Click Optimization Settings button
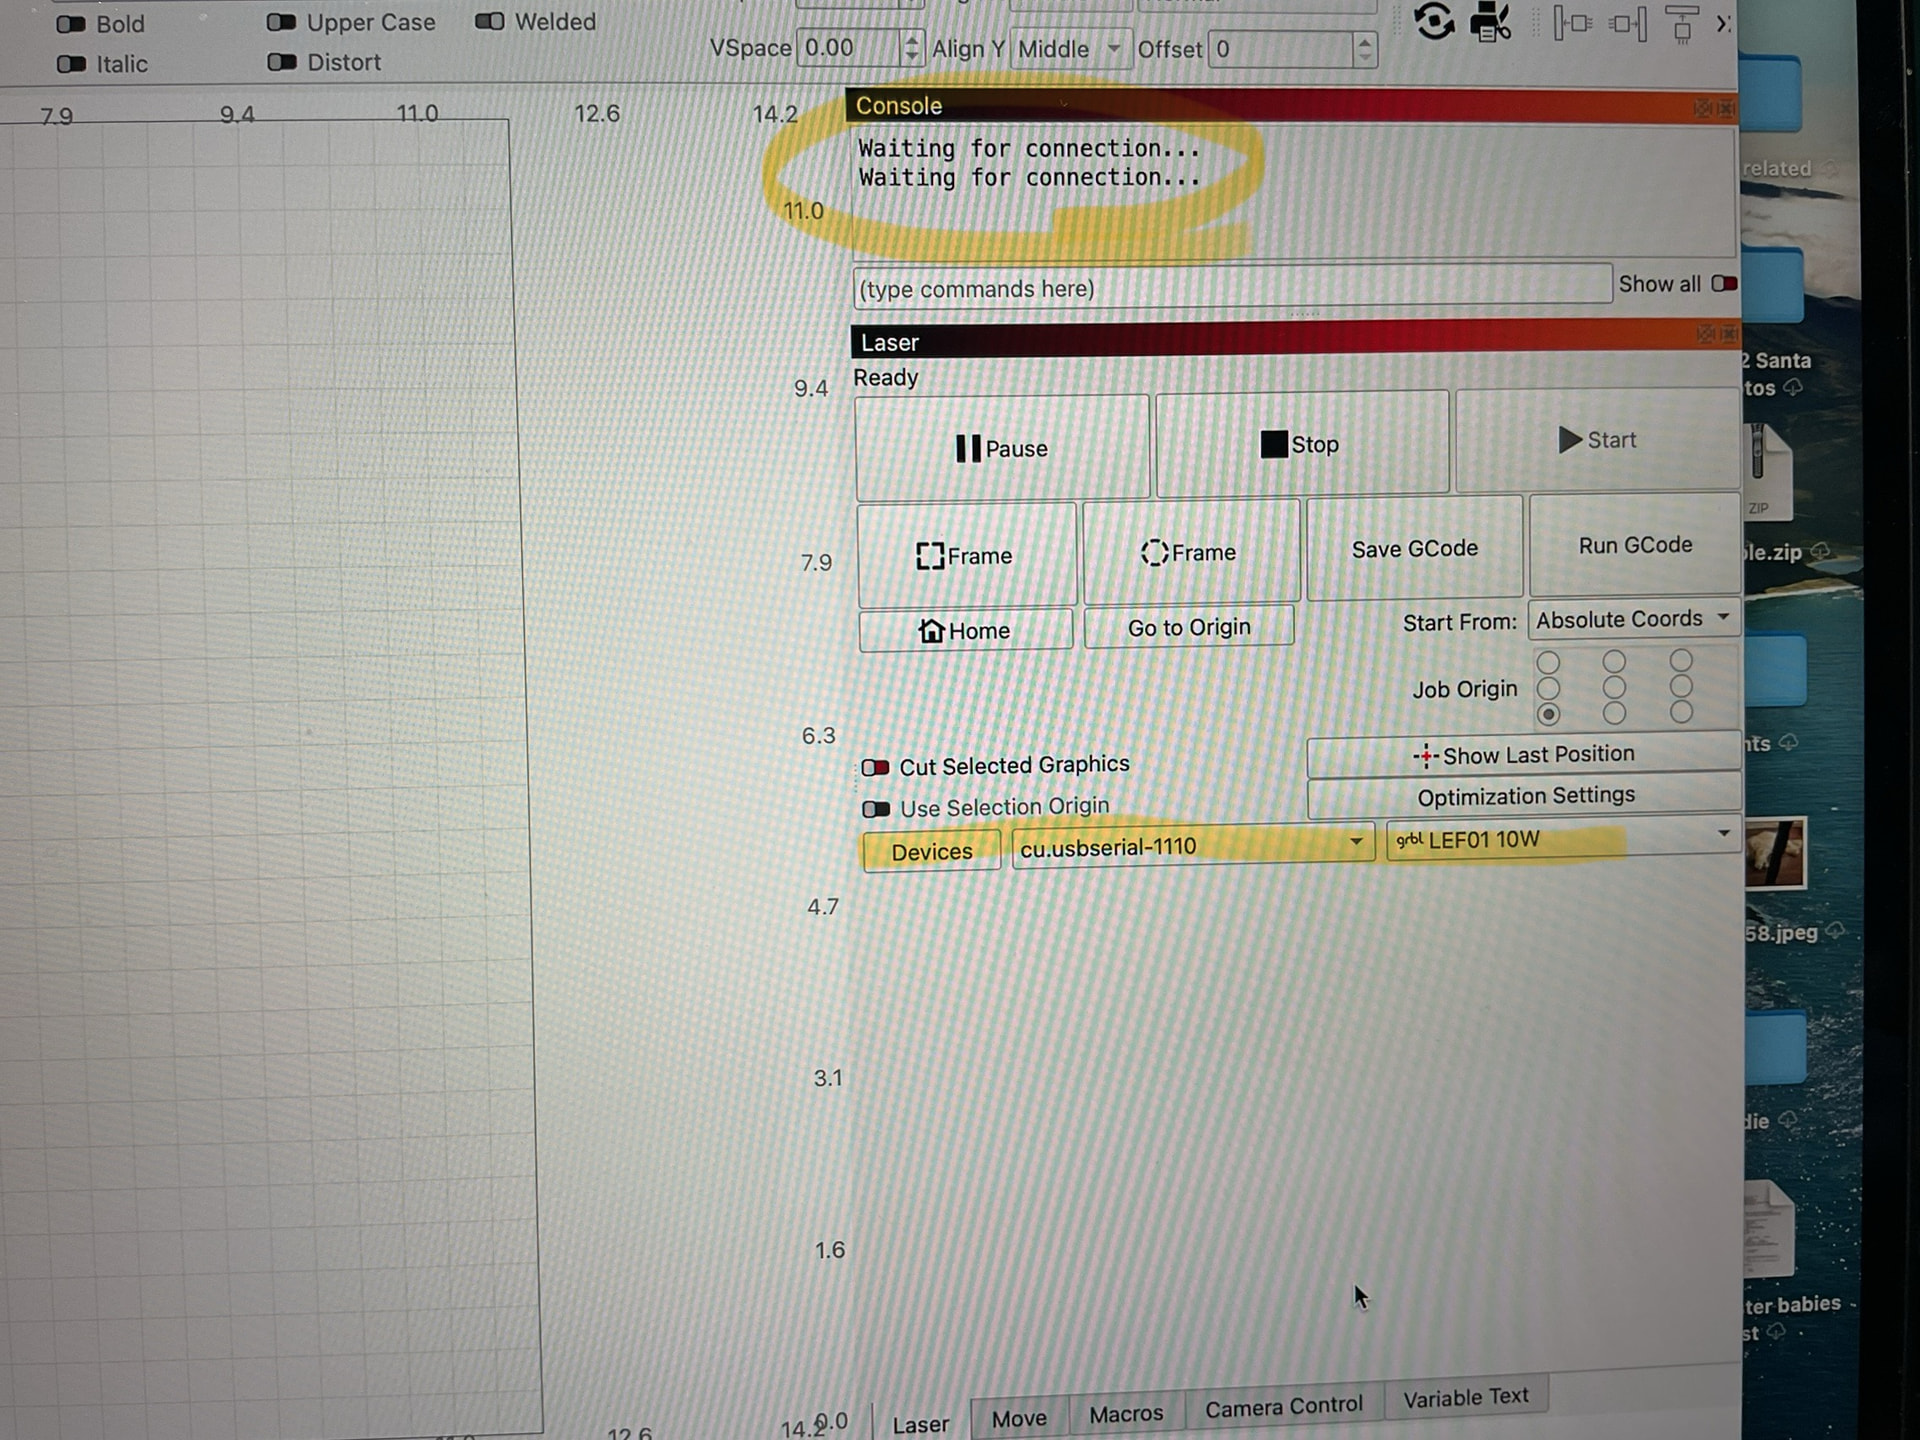 click(1525, 796)
